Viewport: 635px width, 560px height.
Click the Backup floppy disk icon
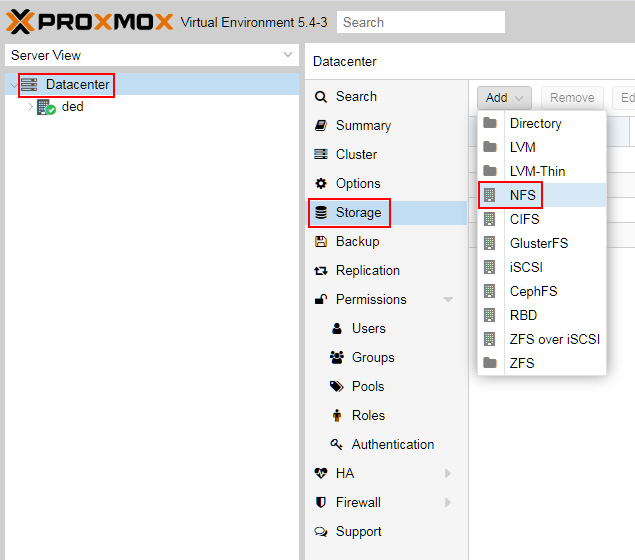tap(321, 242)
